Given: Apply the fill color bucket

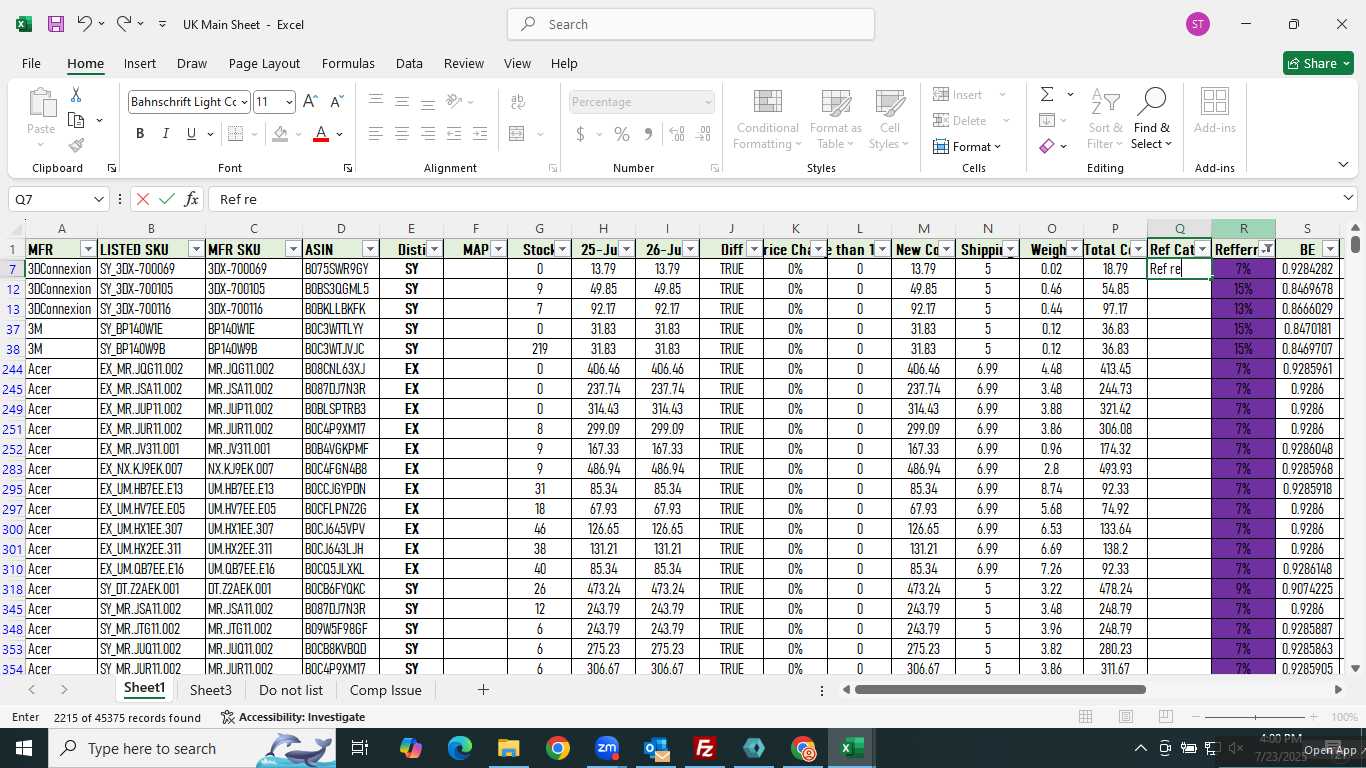Looking at the screenshot, I should 280,134.
